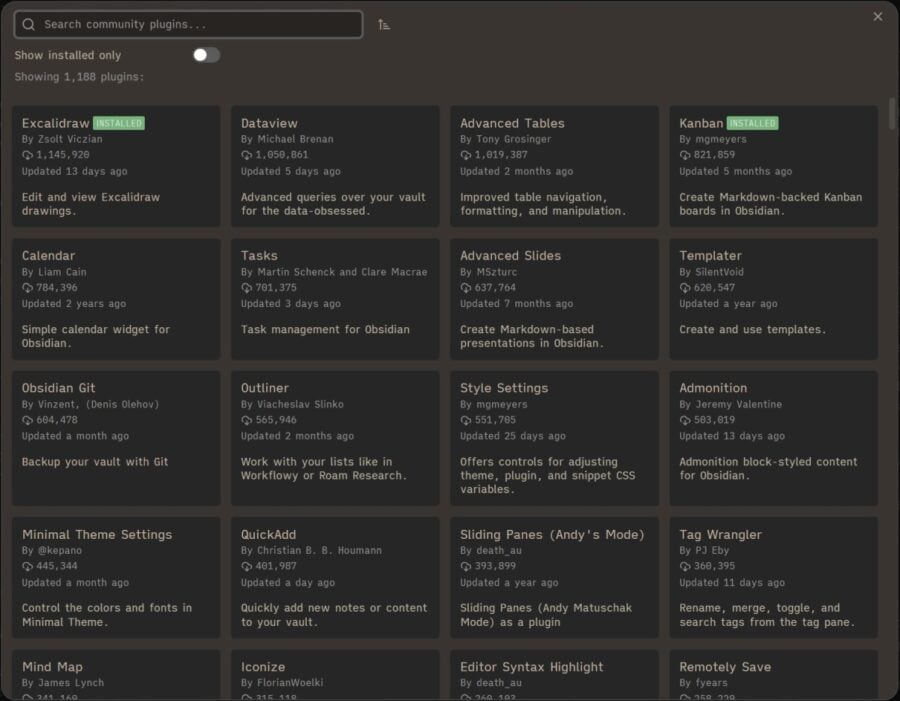The width and height of the screenshot is (900, 701).
Task: Open the Calendar plugin title
Action: (x=48, y=255)
